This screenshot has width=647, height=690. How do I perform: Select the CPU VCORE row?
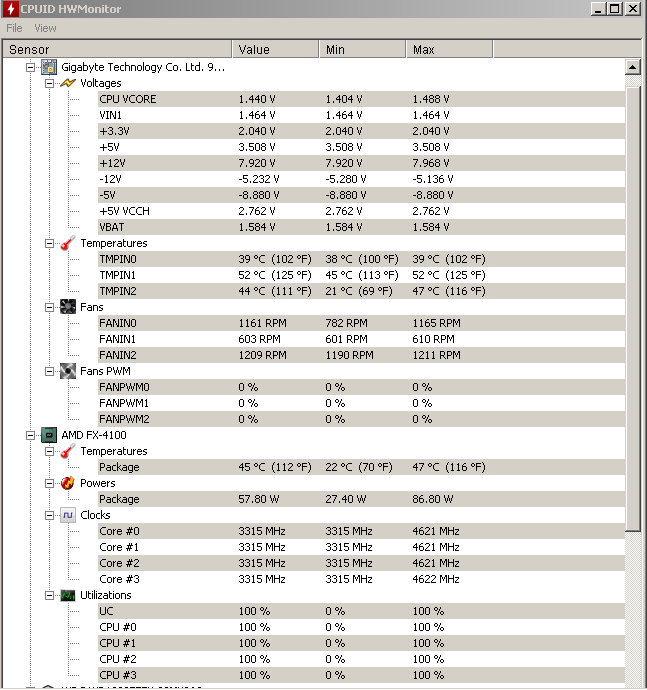[361, 99]
